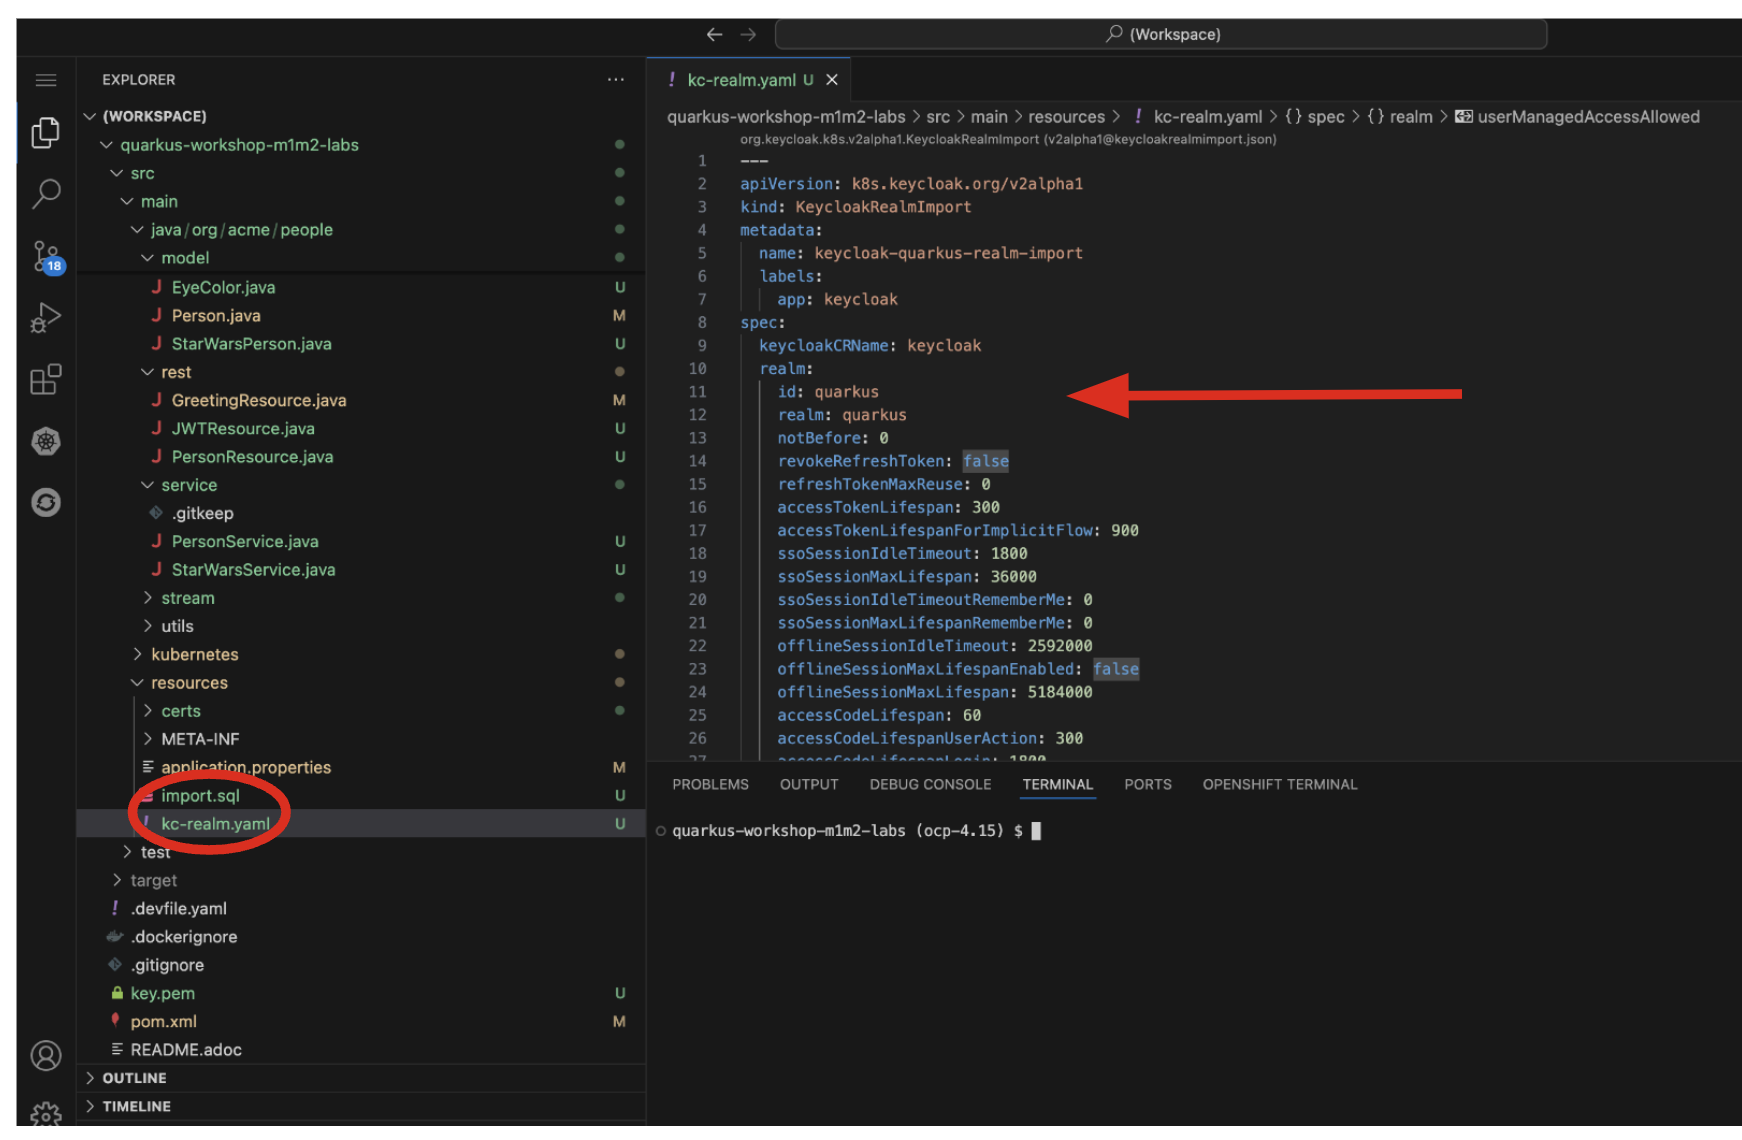Open the OpenShift view icon
The width and height of the screenshot is (1742, 1140).
point(46,502)
